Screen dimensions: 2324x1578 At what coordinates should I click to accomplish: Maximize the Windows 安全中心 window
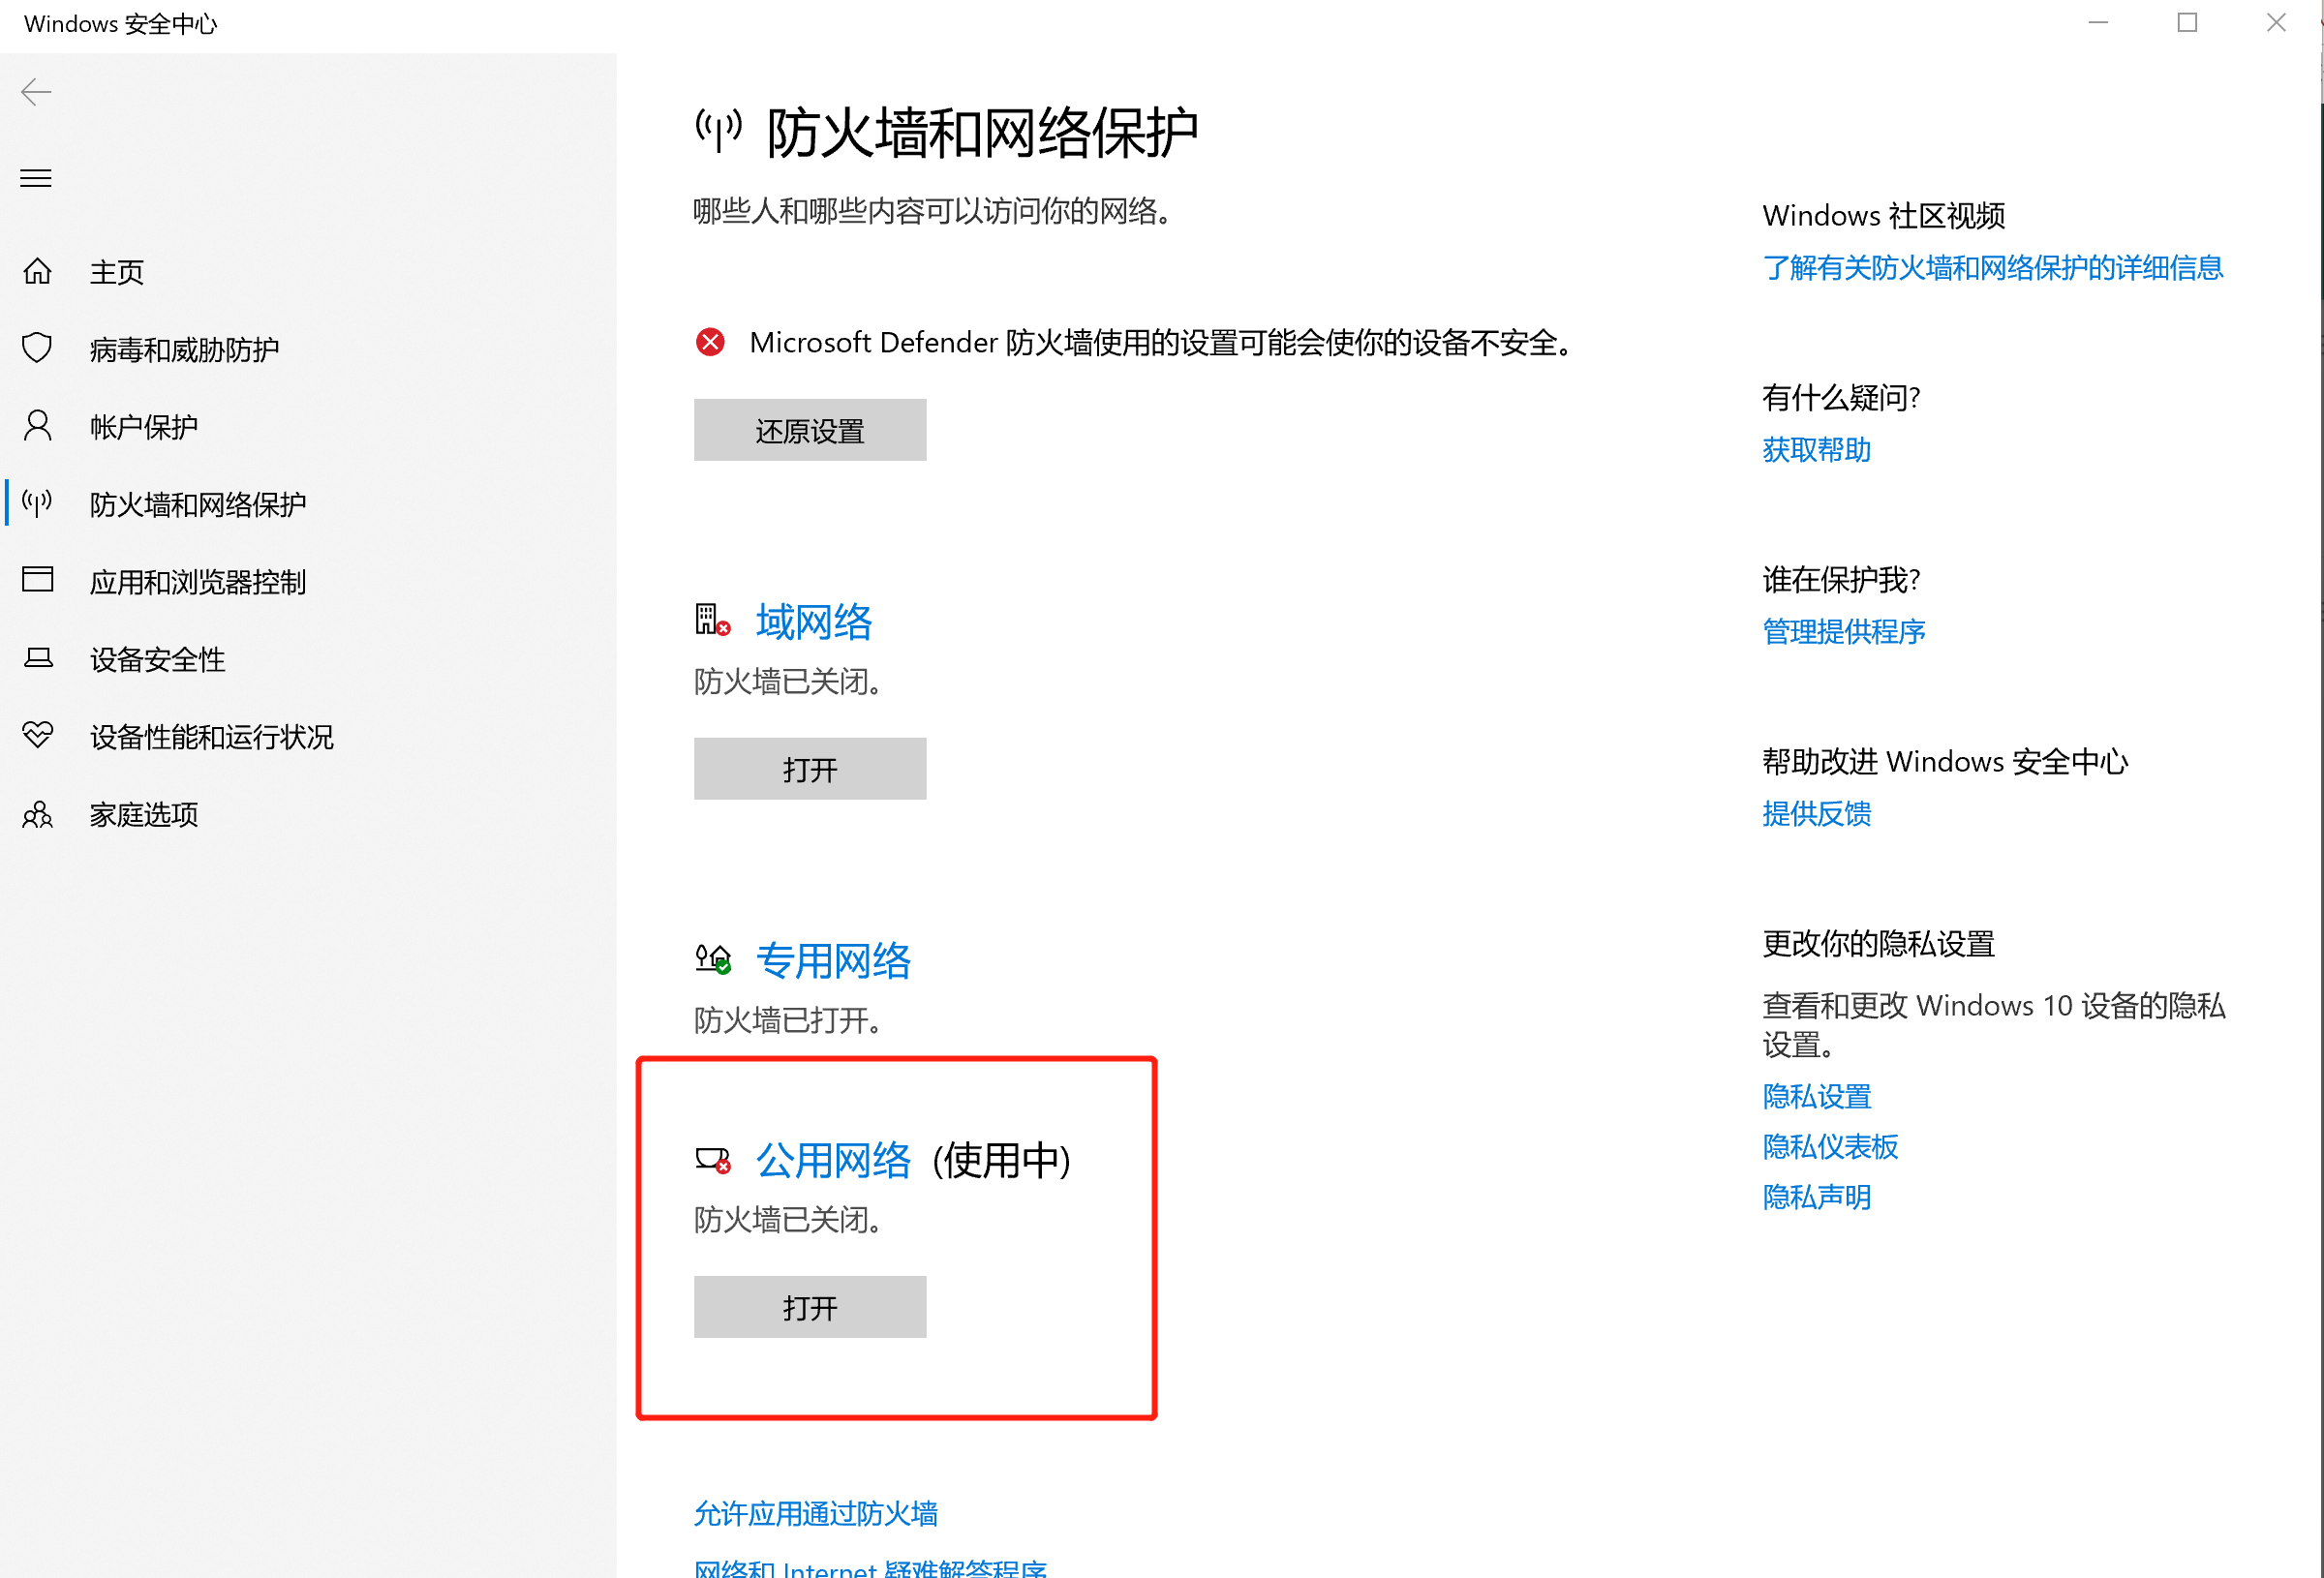(x=2187, y=22)
